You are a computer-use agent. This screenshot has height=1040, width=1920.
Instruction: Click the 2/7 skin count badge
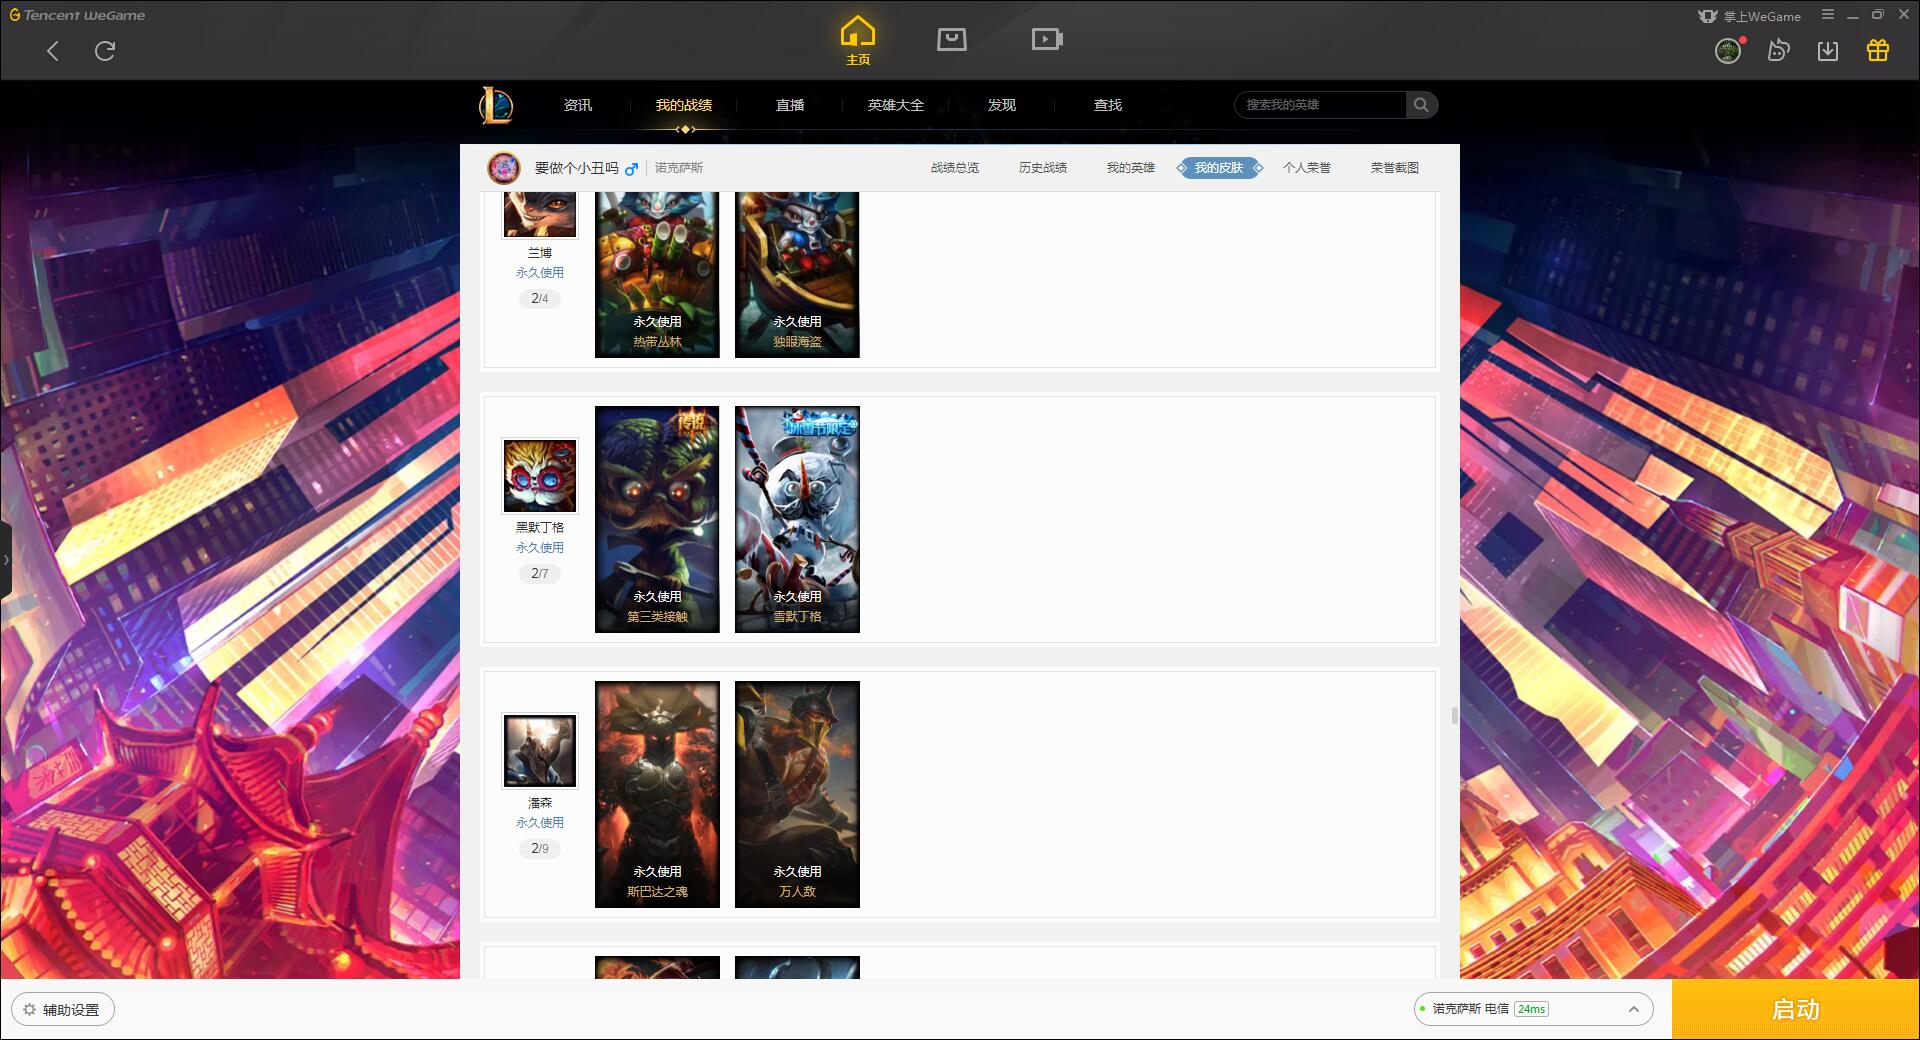[x=540, y=573]
